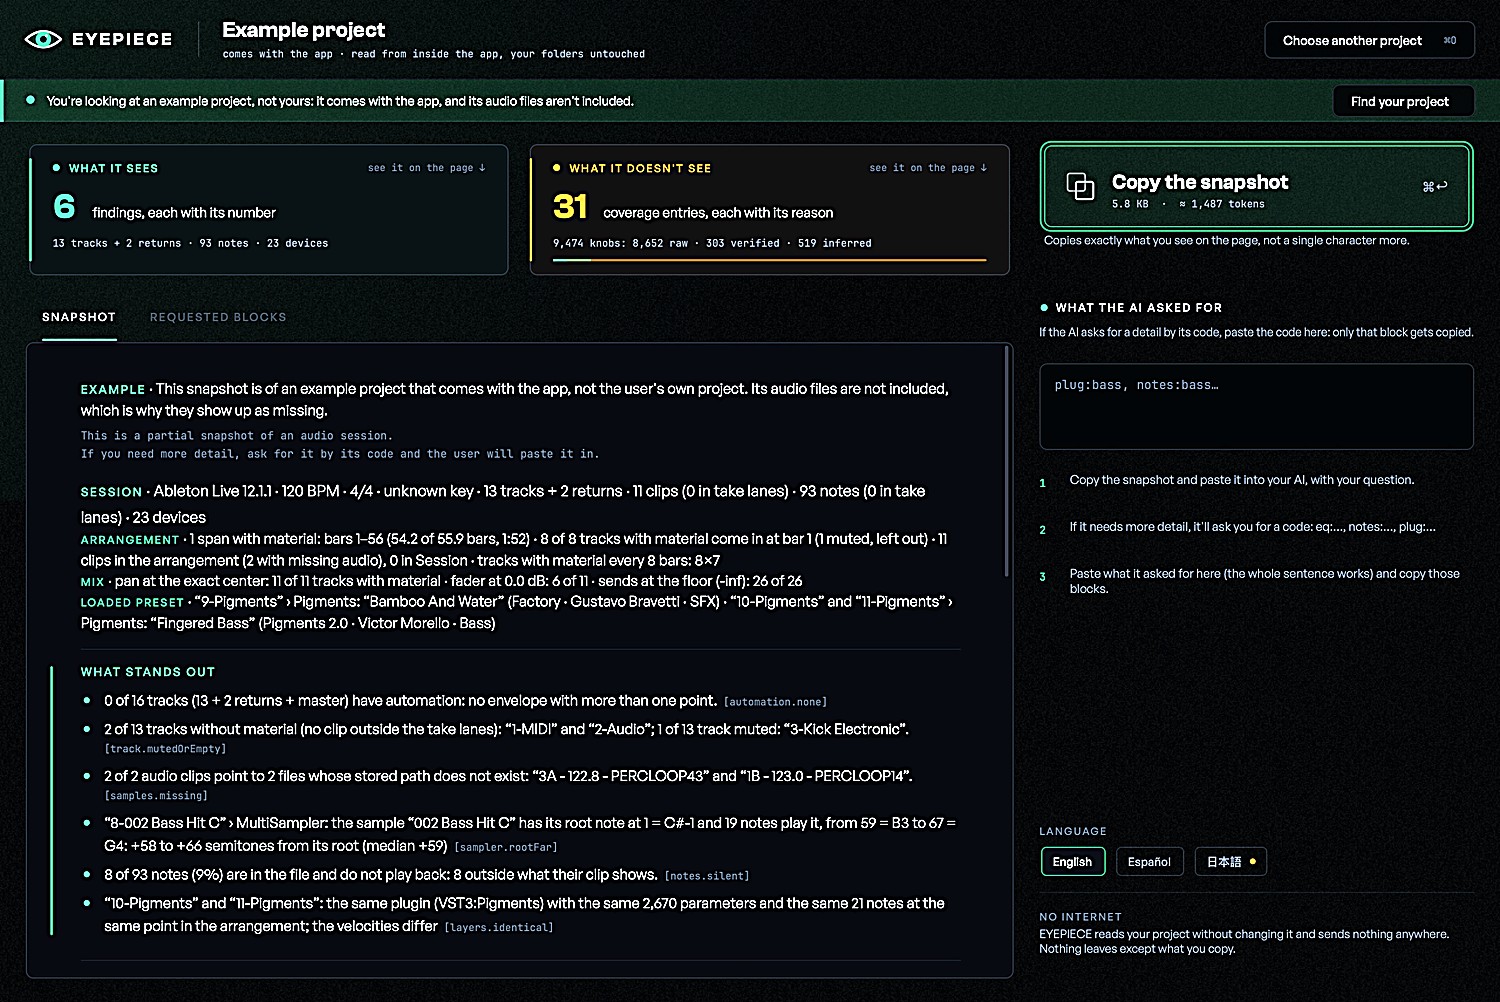This screenshot has height=1002, width=1500.
Task: Click the '≈ 1,487 tokens' text
Action: coord(1222,204)
